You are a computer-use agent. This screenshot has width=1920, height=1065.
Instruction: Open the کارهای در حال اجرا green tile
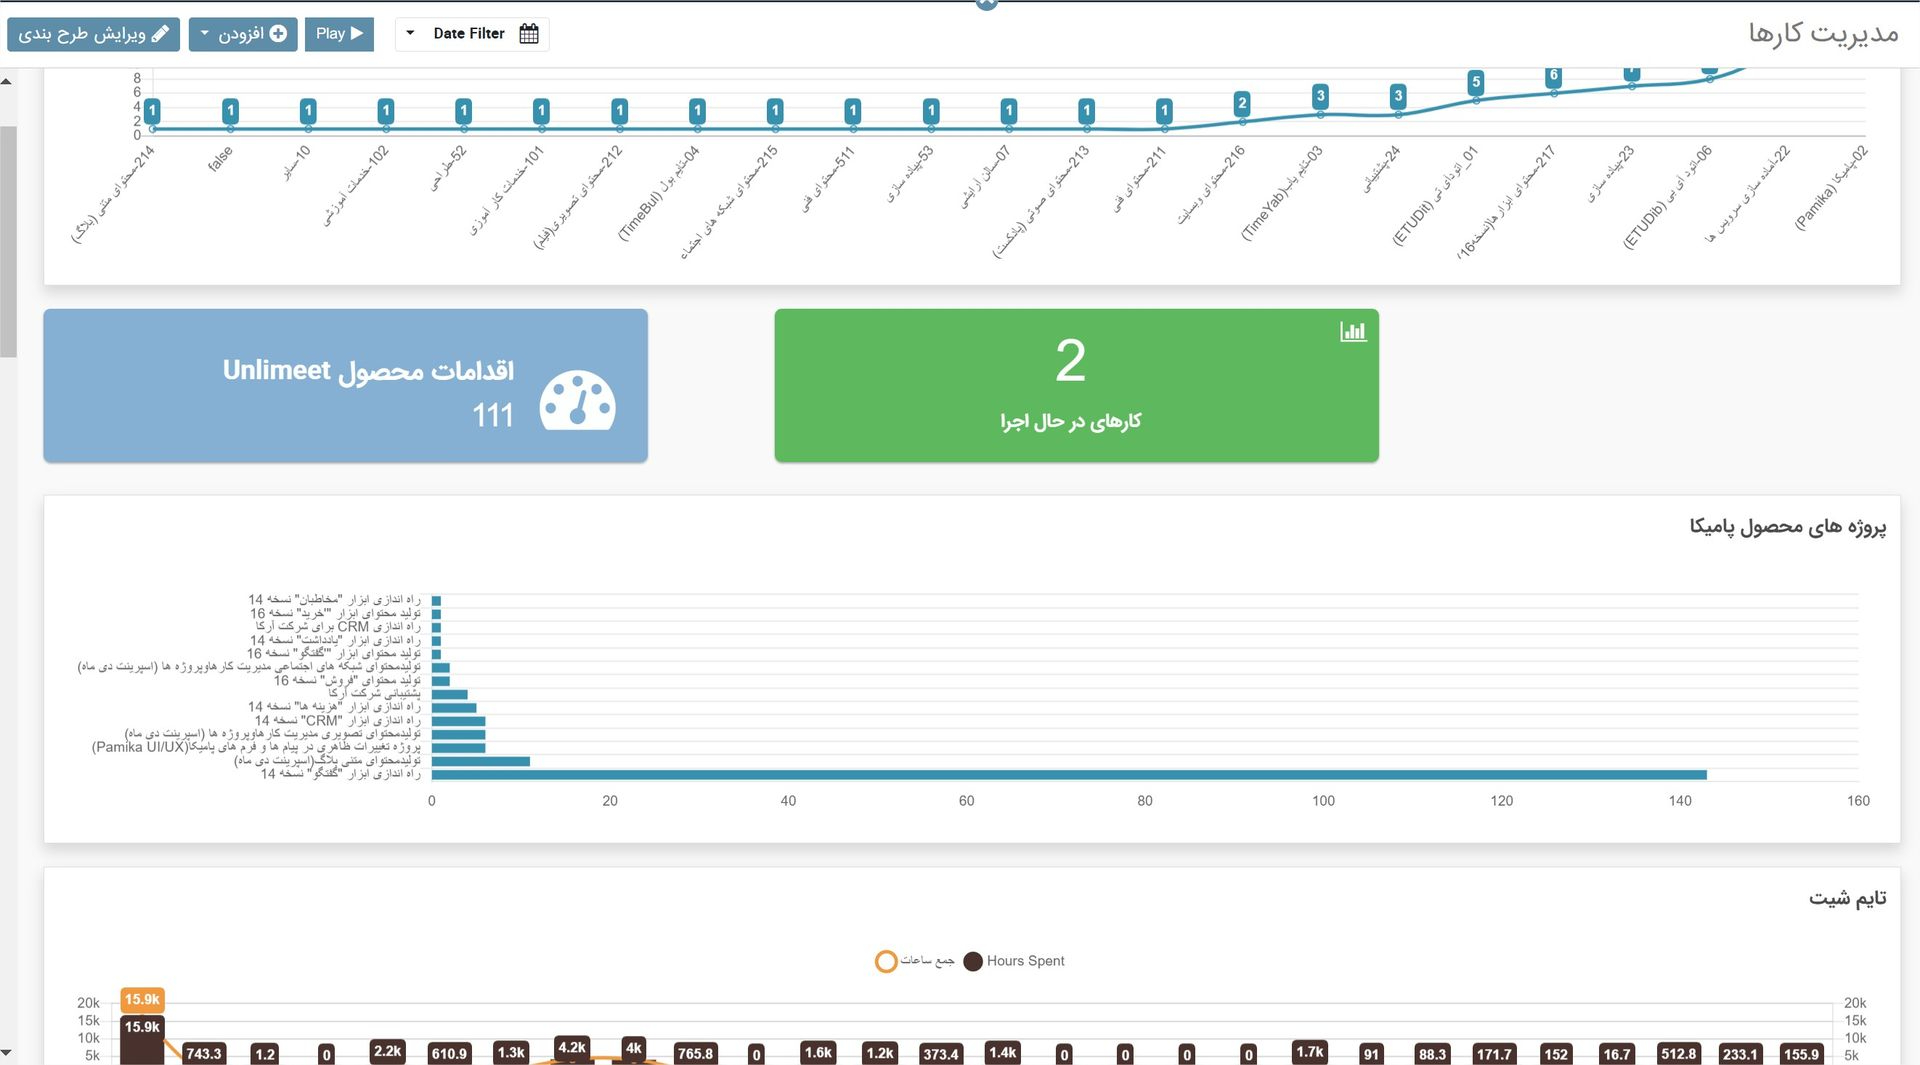click(x=1076, y=385)
